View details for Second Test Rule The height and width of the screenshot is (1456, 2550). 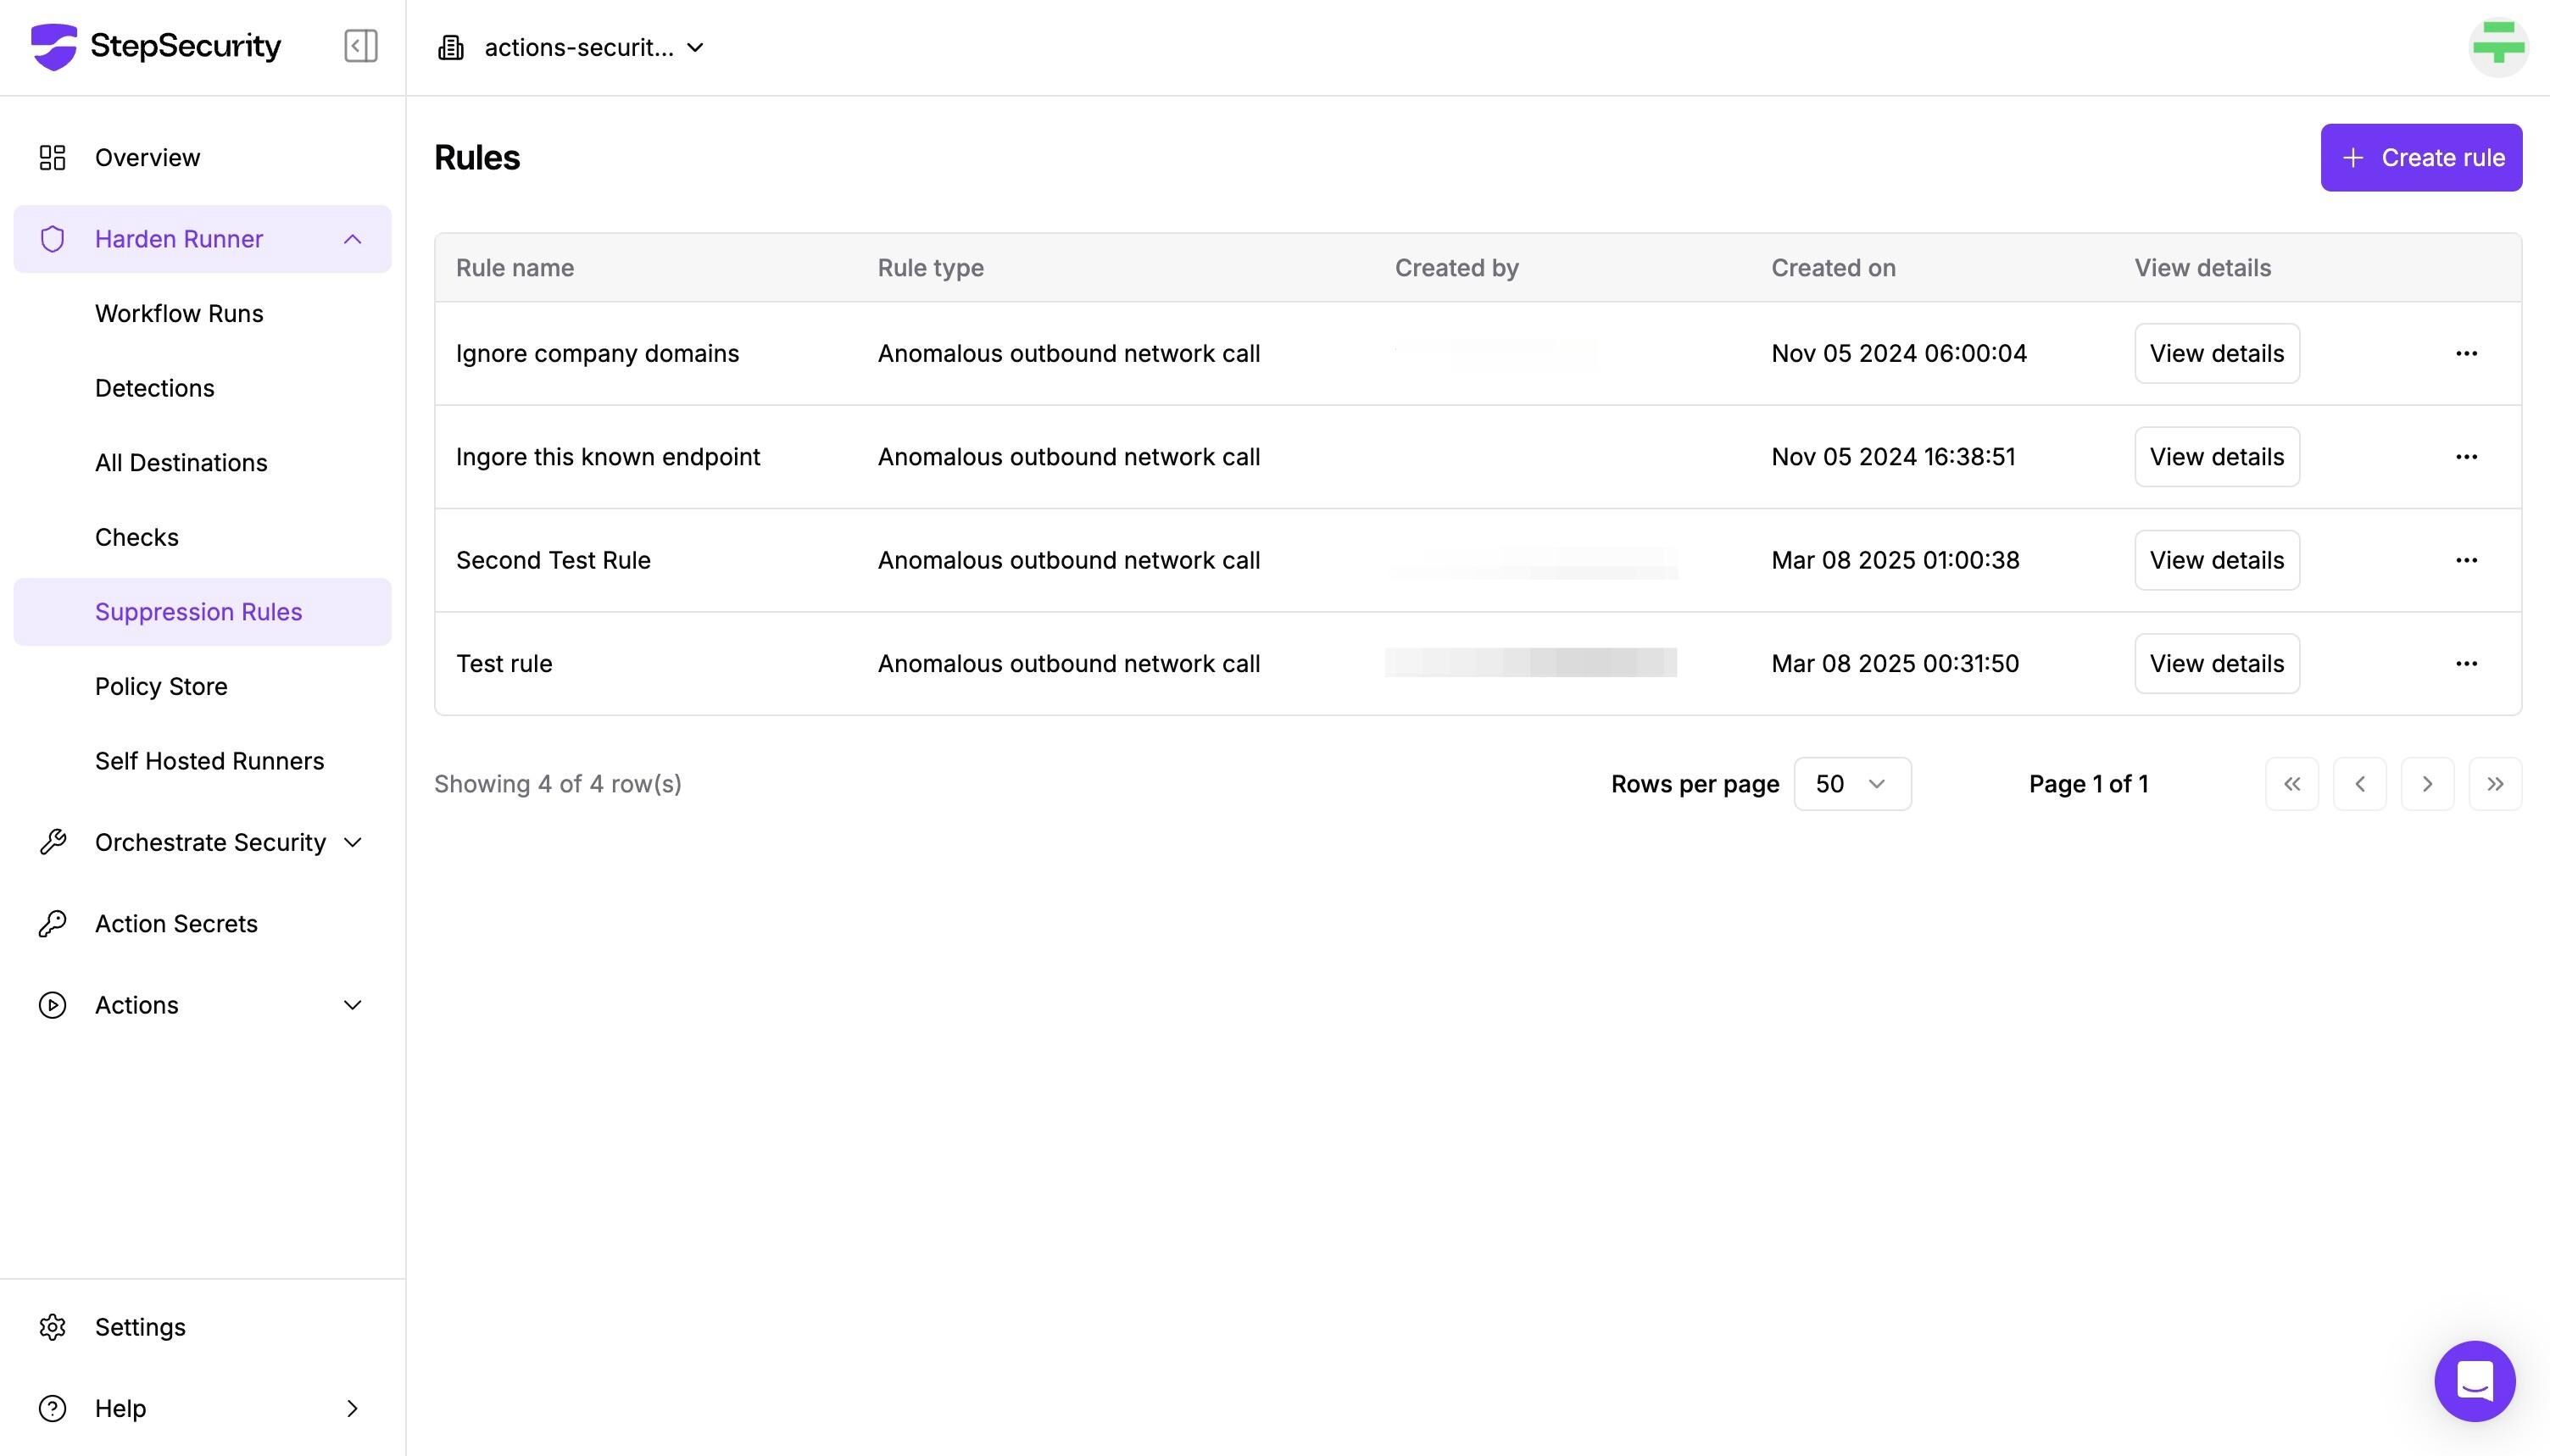tap(2217, 560)
